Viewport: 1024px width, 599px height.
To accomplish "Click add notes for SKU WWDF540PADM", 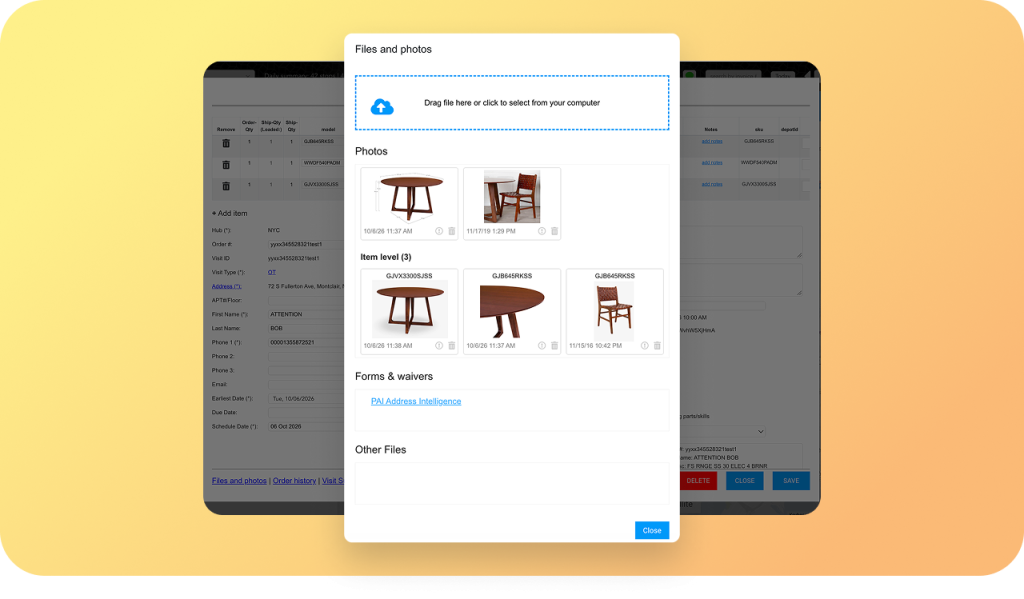I will (x=712, y=163).
